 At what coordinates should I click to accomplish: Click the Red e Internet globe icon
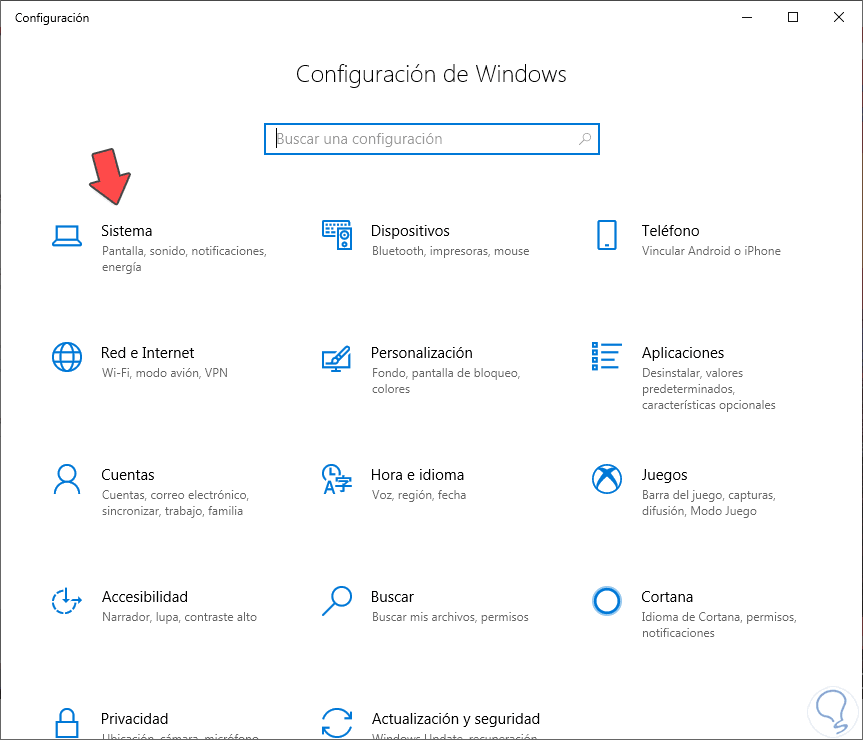(67, 357)
